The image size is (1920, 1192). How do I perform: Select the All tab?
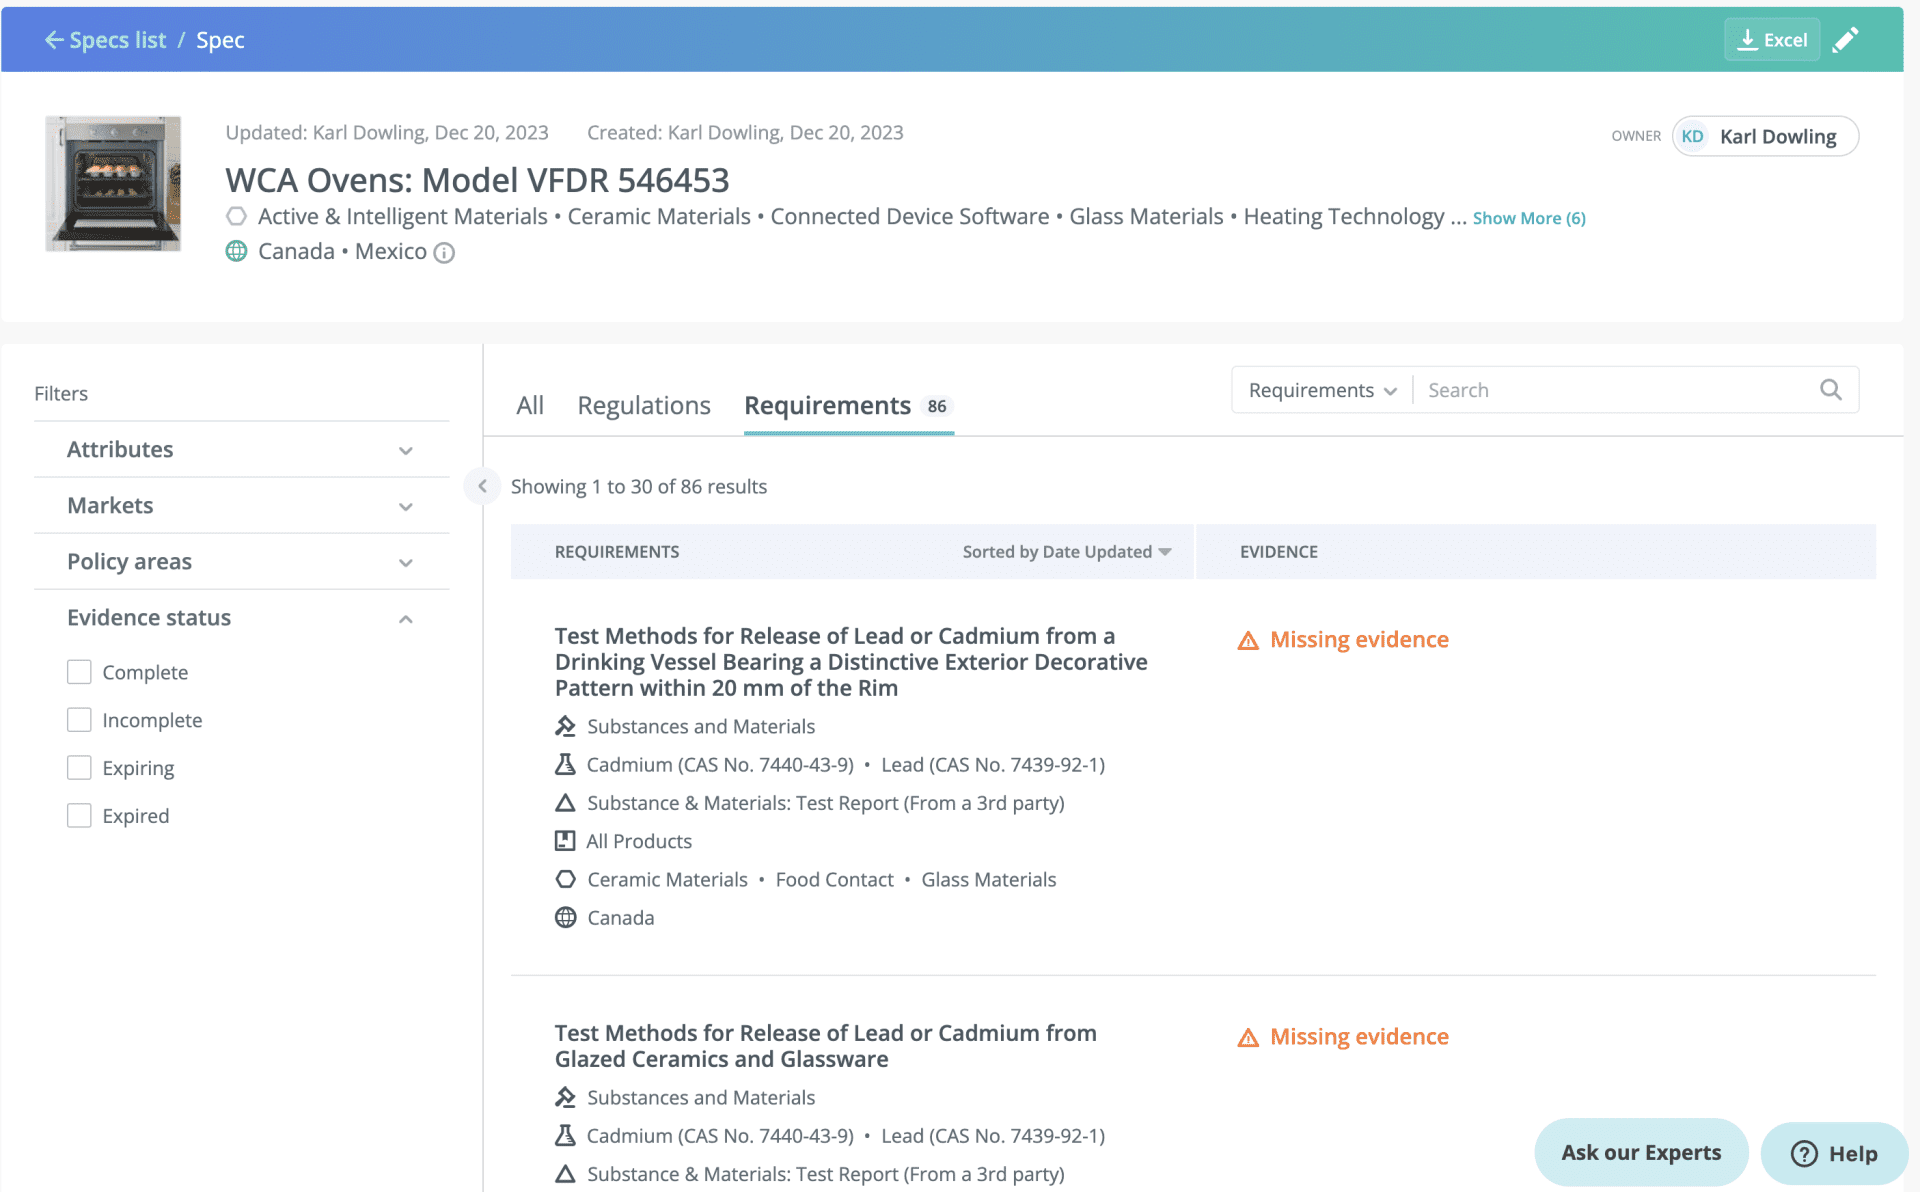click(x=530, y=405)
